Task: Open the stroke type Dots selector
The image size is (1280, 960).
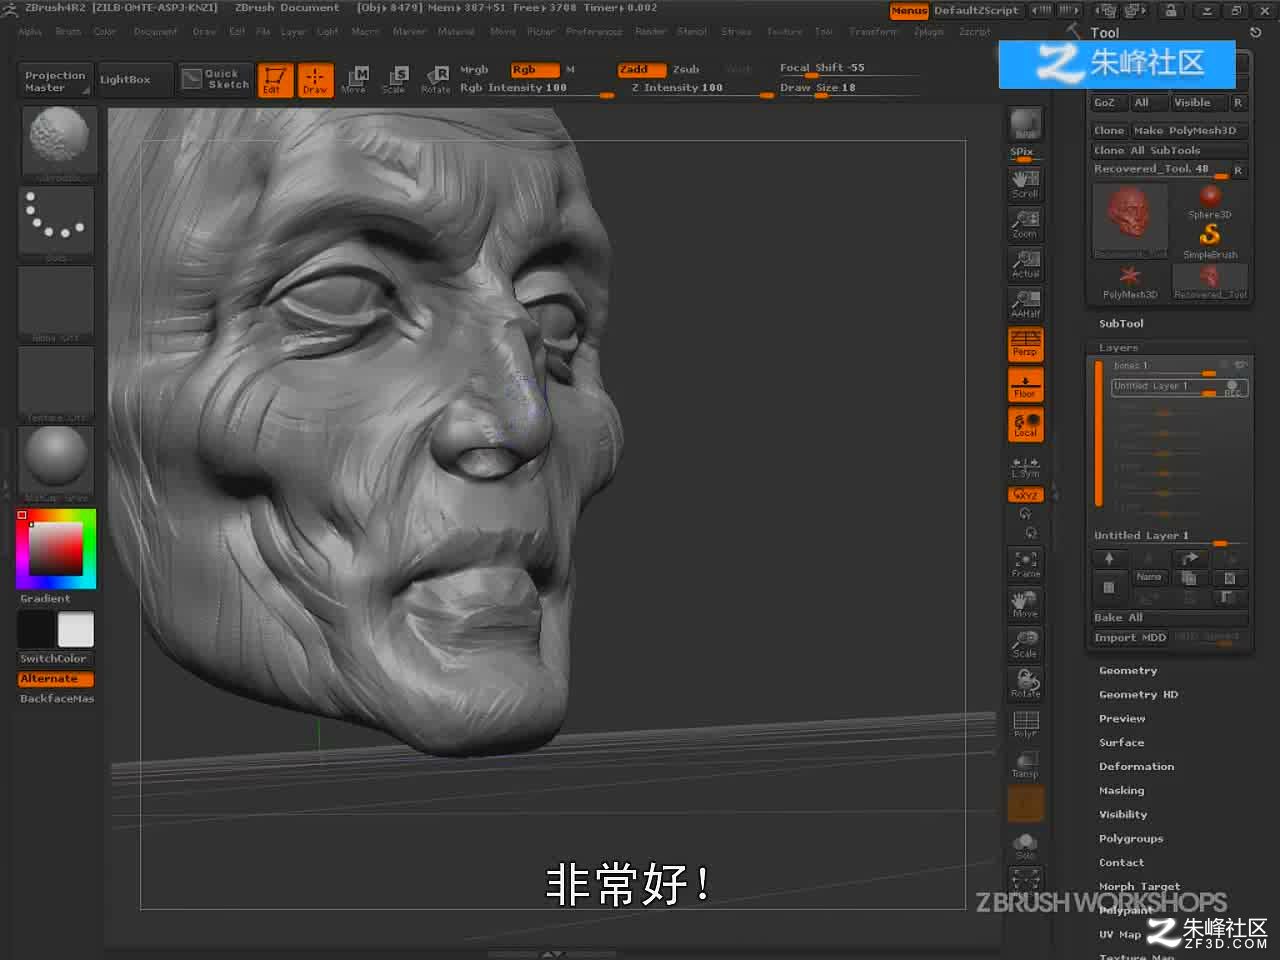Action: point(57,224)
